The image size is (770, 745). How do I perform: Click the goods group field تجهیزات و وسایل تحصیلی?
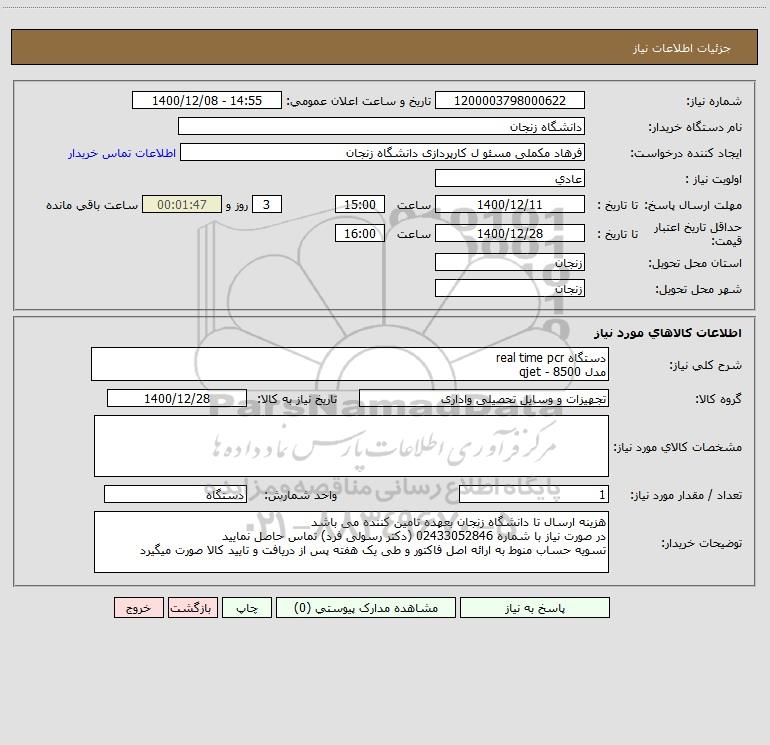484,398
